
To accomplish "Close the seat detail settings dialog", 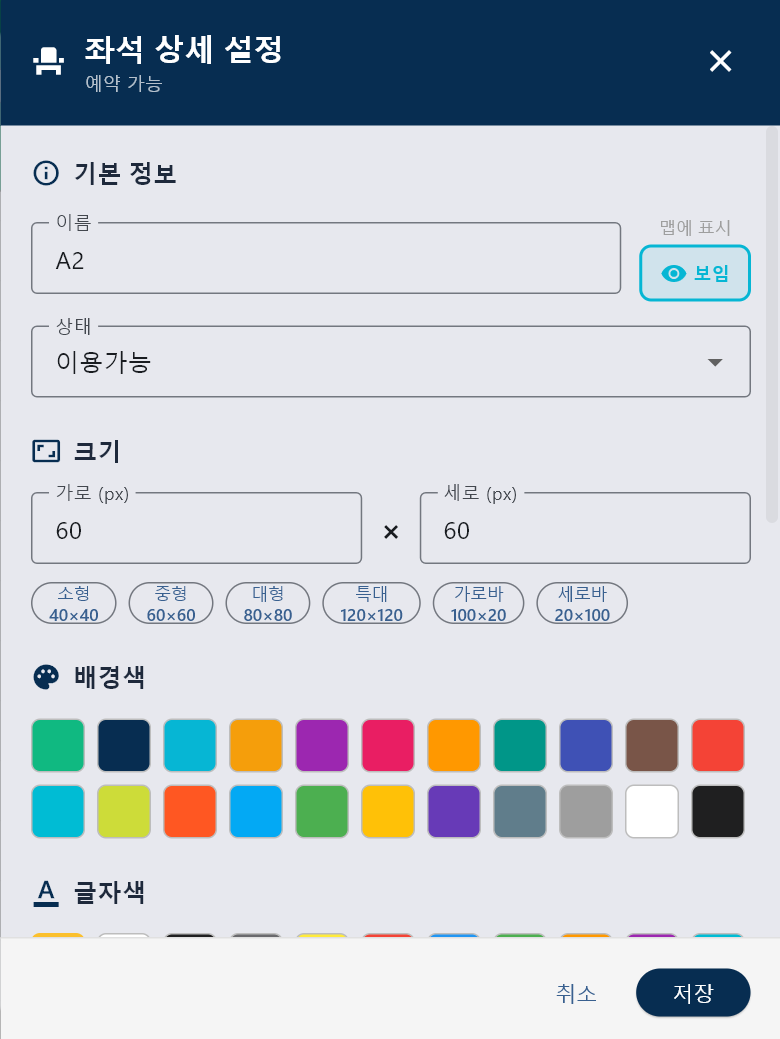I will (x=720, y=62).
